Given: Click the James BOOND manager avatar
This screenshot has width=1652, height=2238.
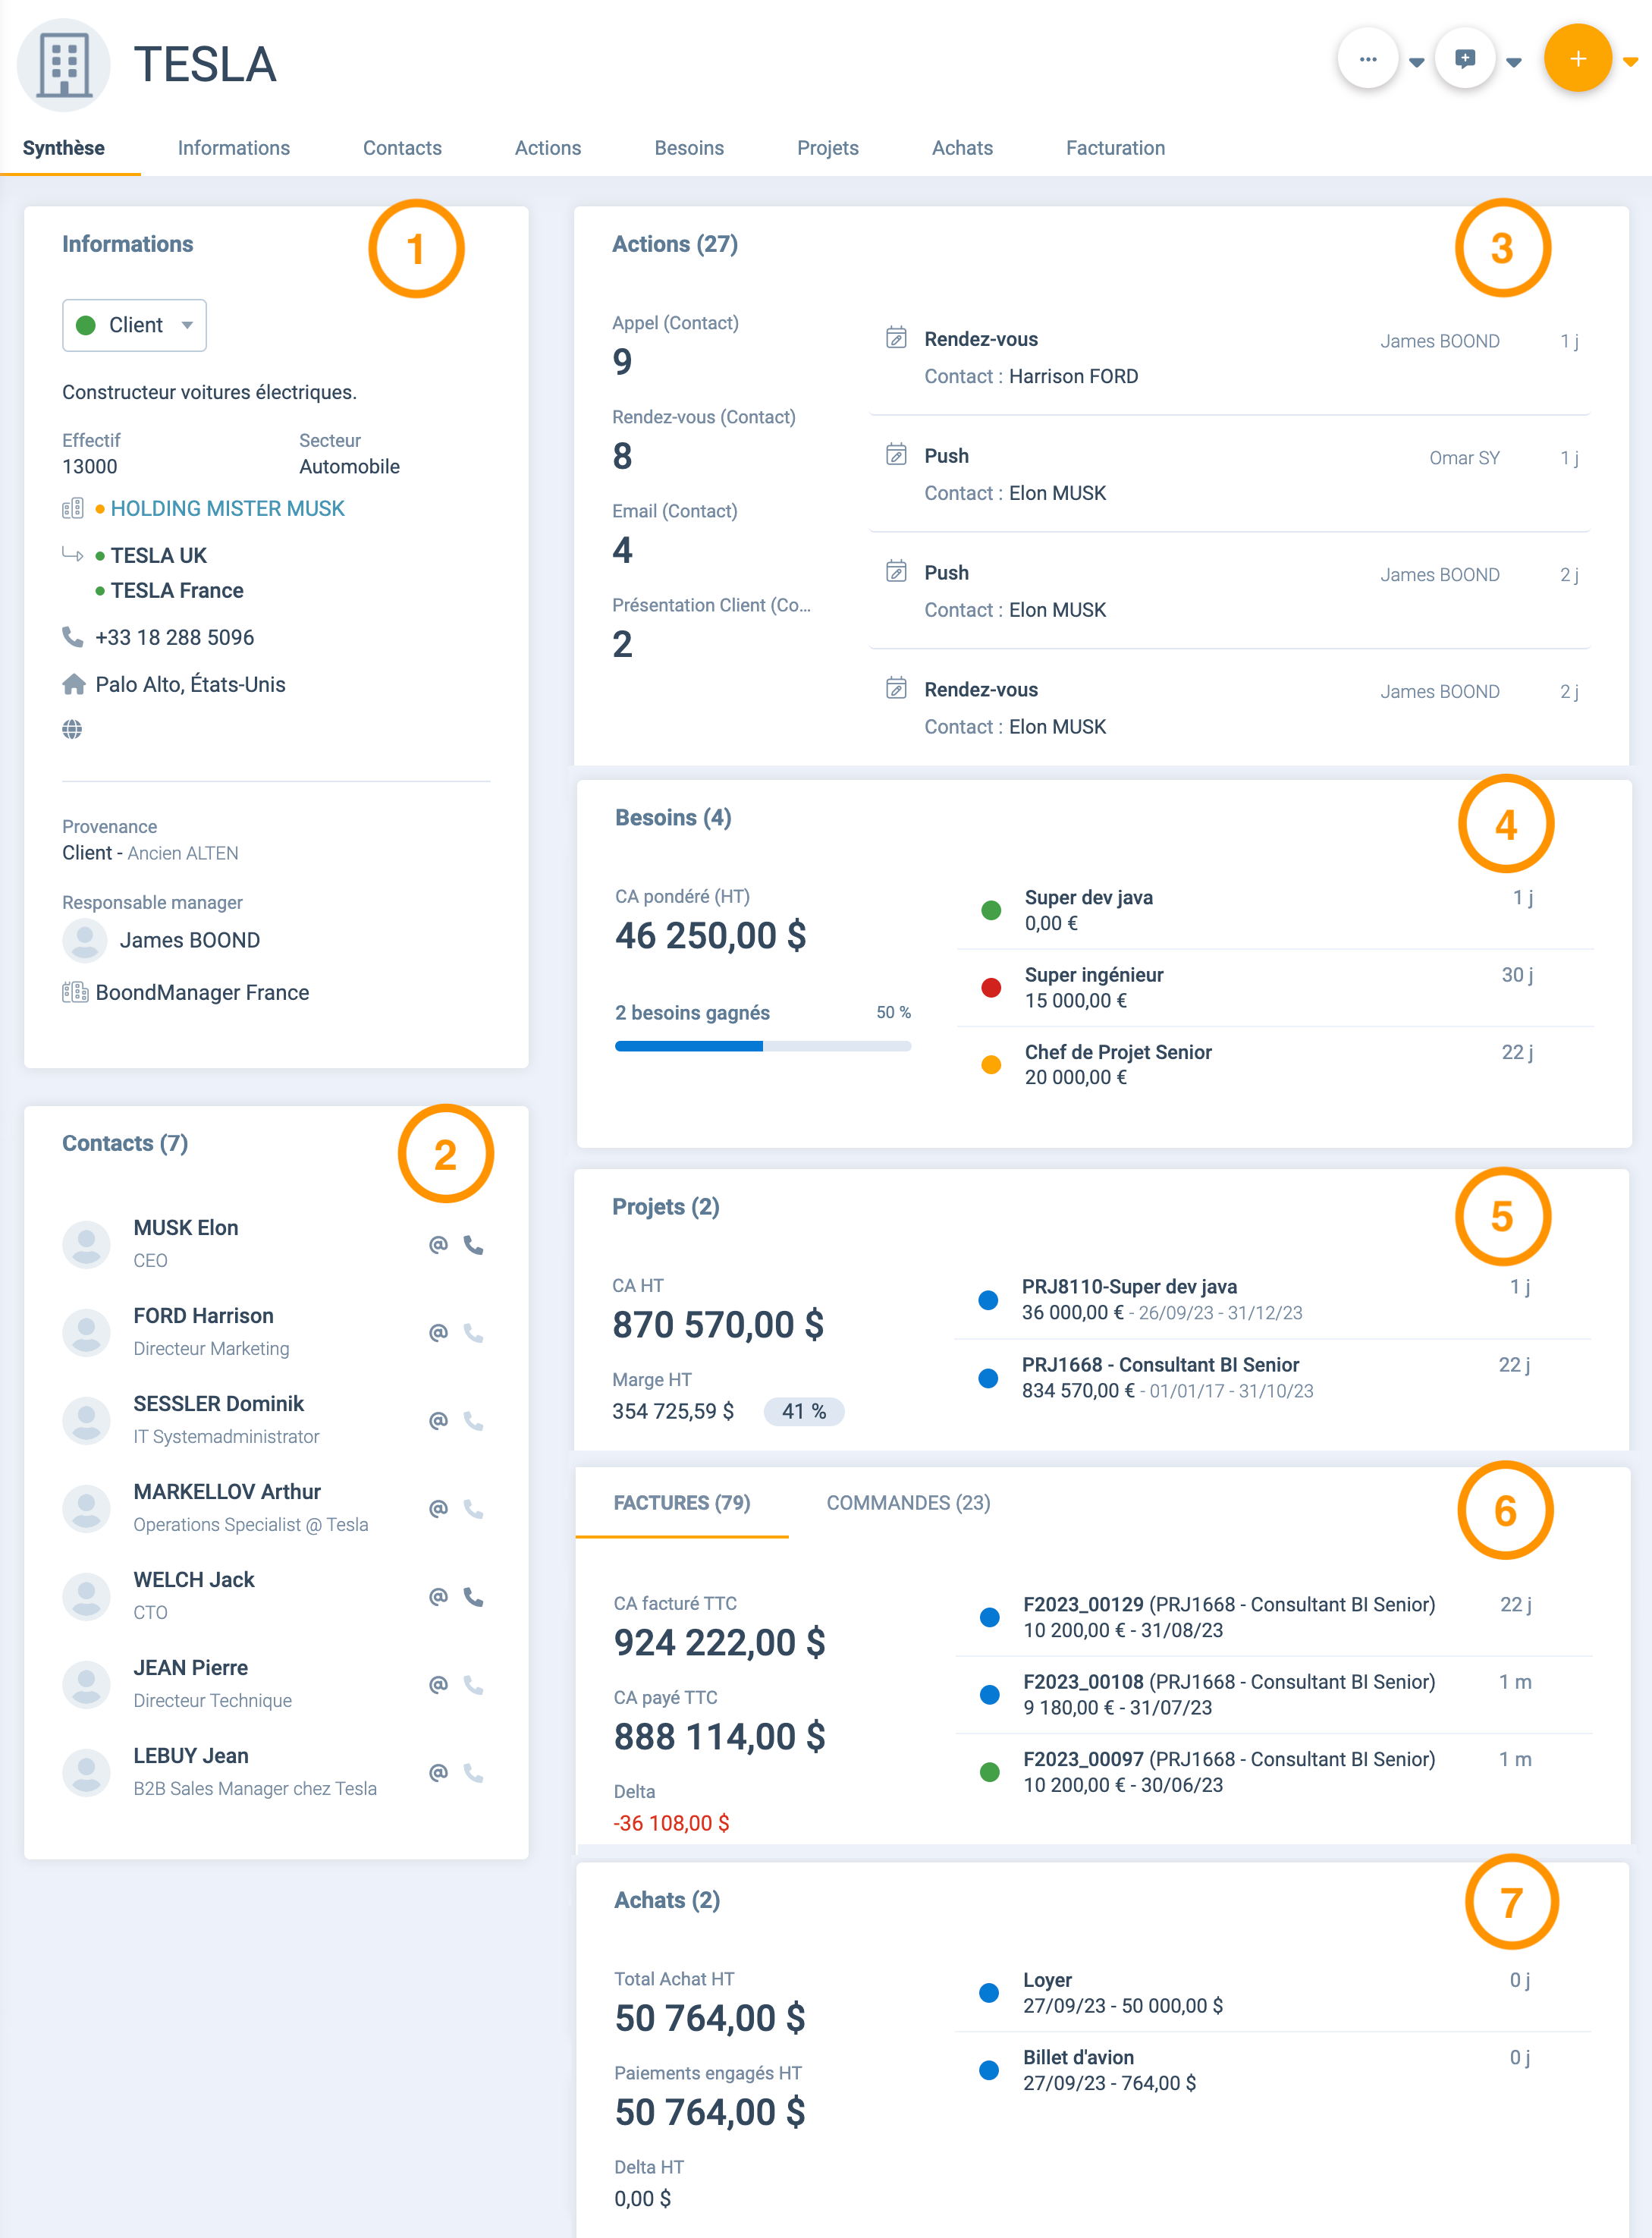Looking at the screenshot, I should [x=85, y=940].
